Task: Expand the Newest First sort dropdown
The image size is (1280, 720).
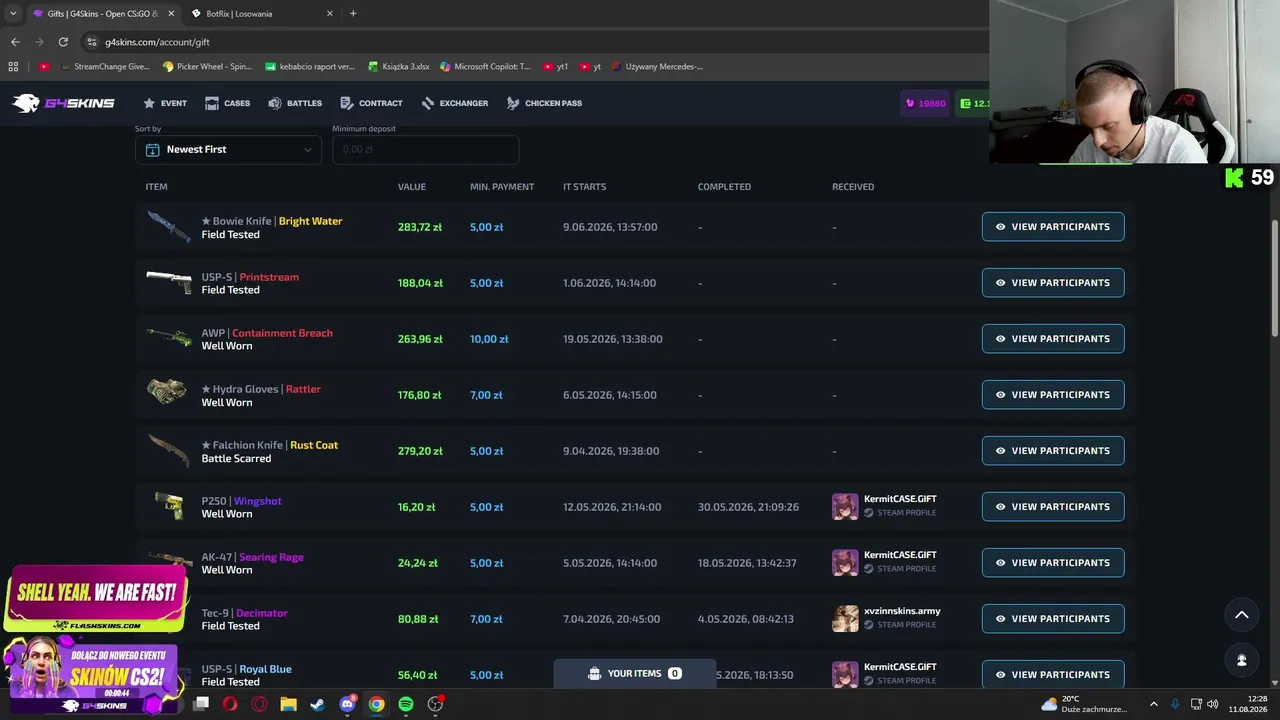Action: (x=228, y=150)
